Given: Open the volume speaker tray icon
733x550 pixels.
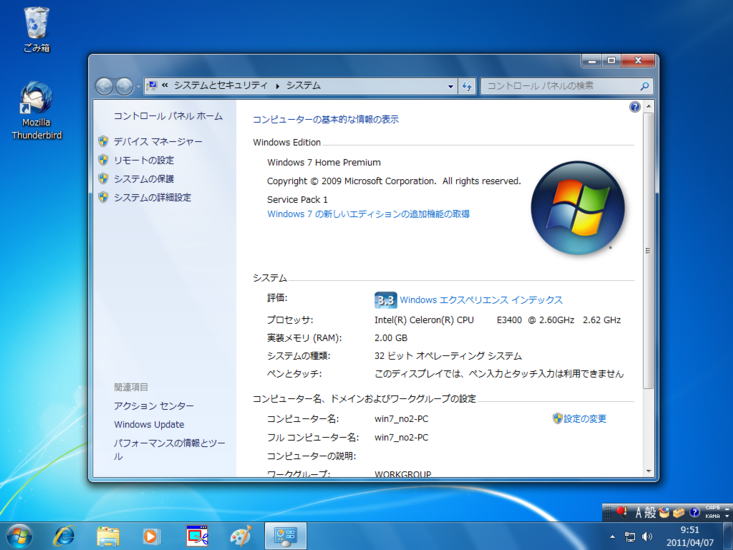Looking at the screenshot, I should 647,537.
